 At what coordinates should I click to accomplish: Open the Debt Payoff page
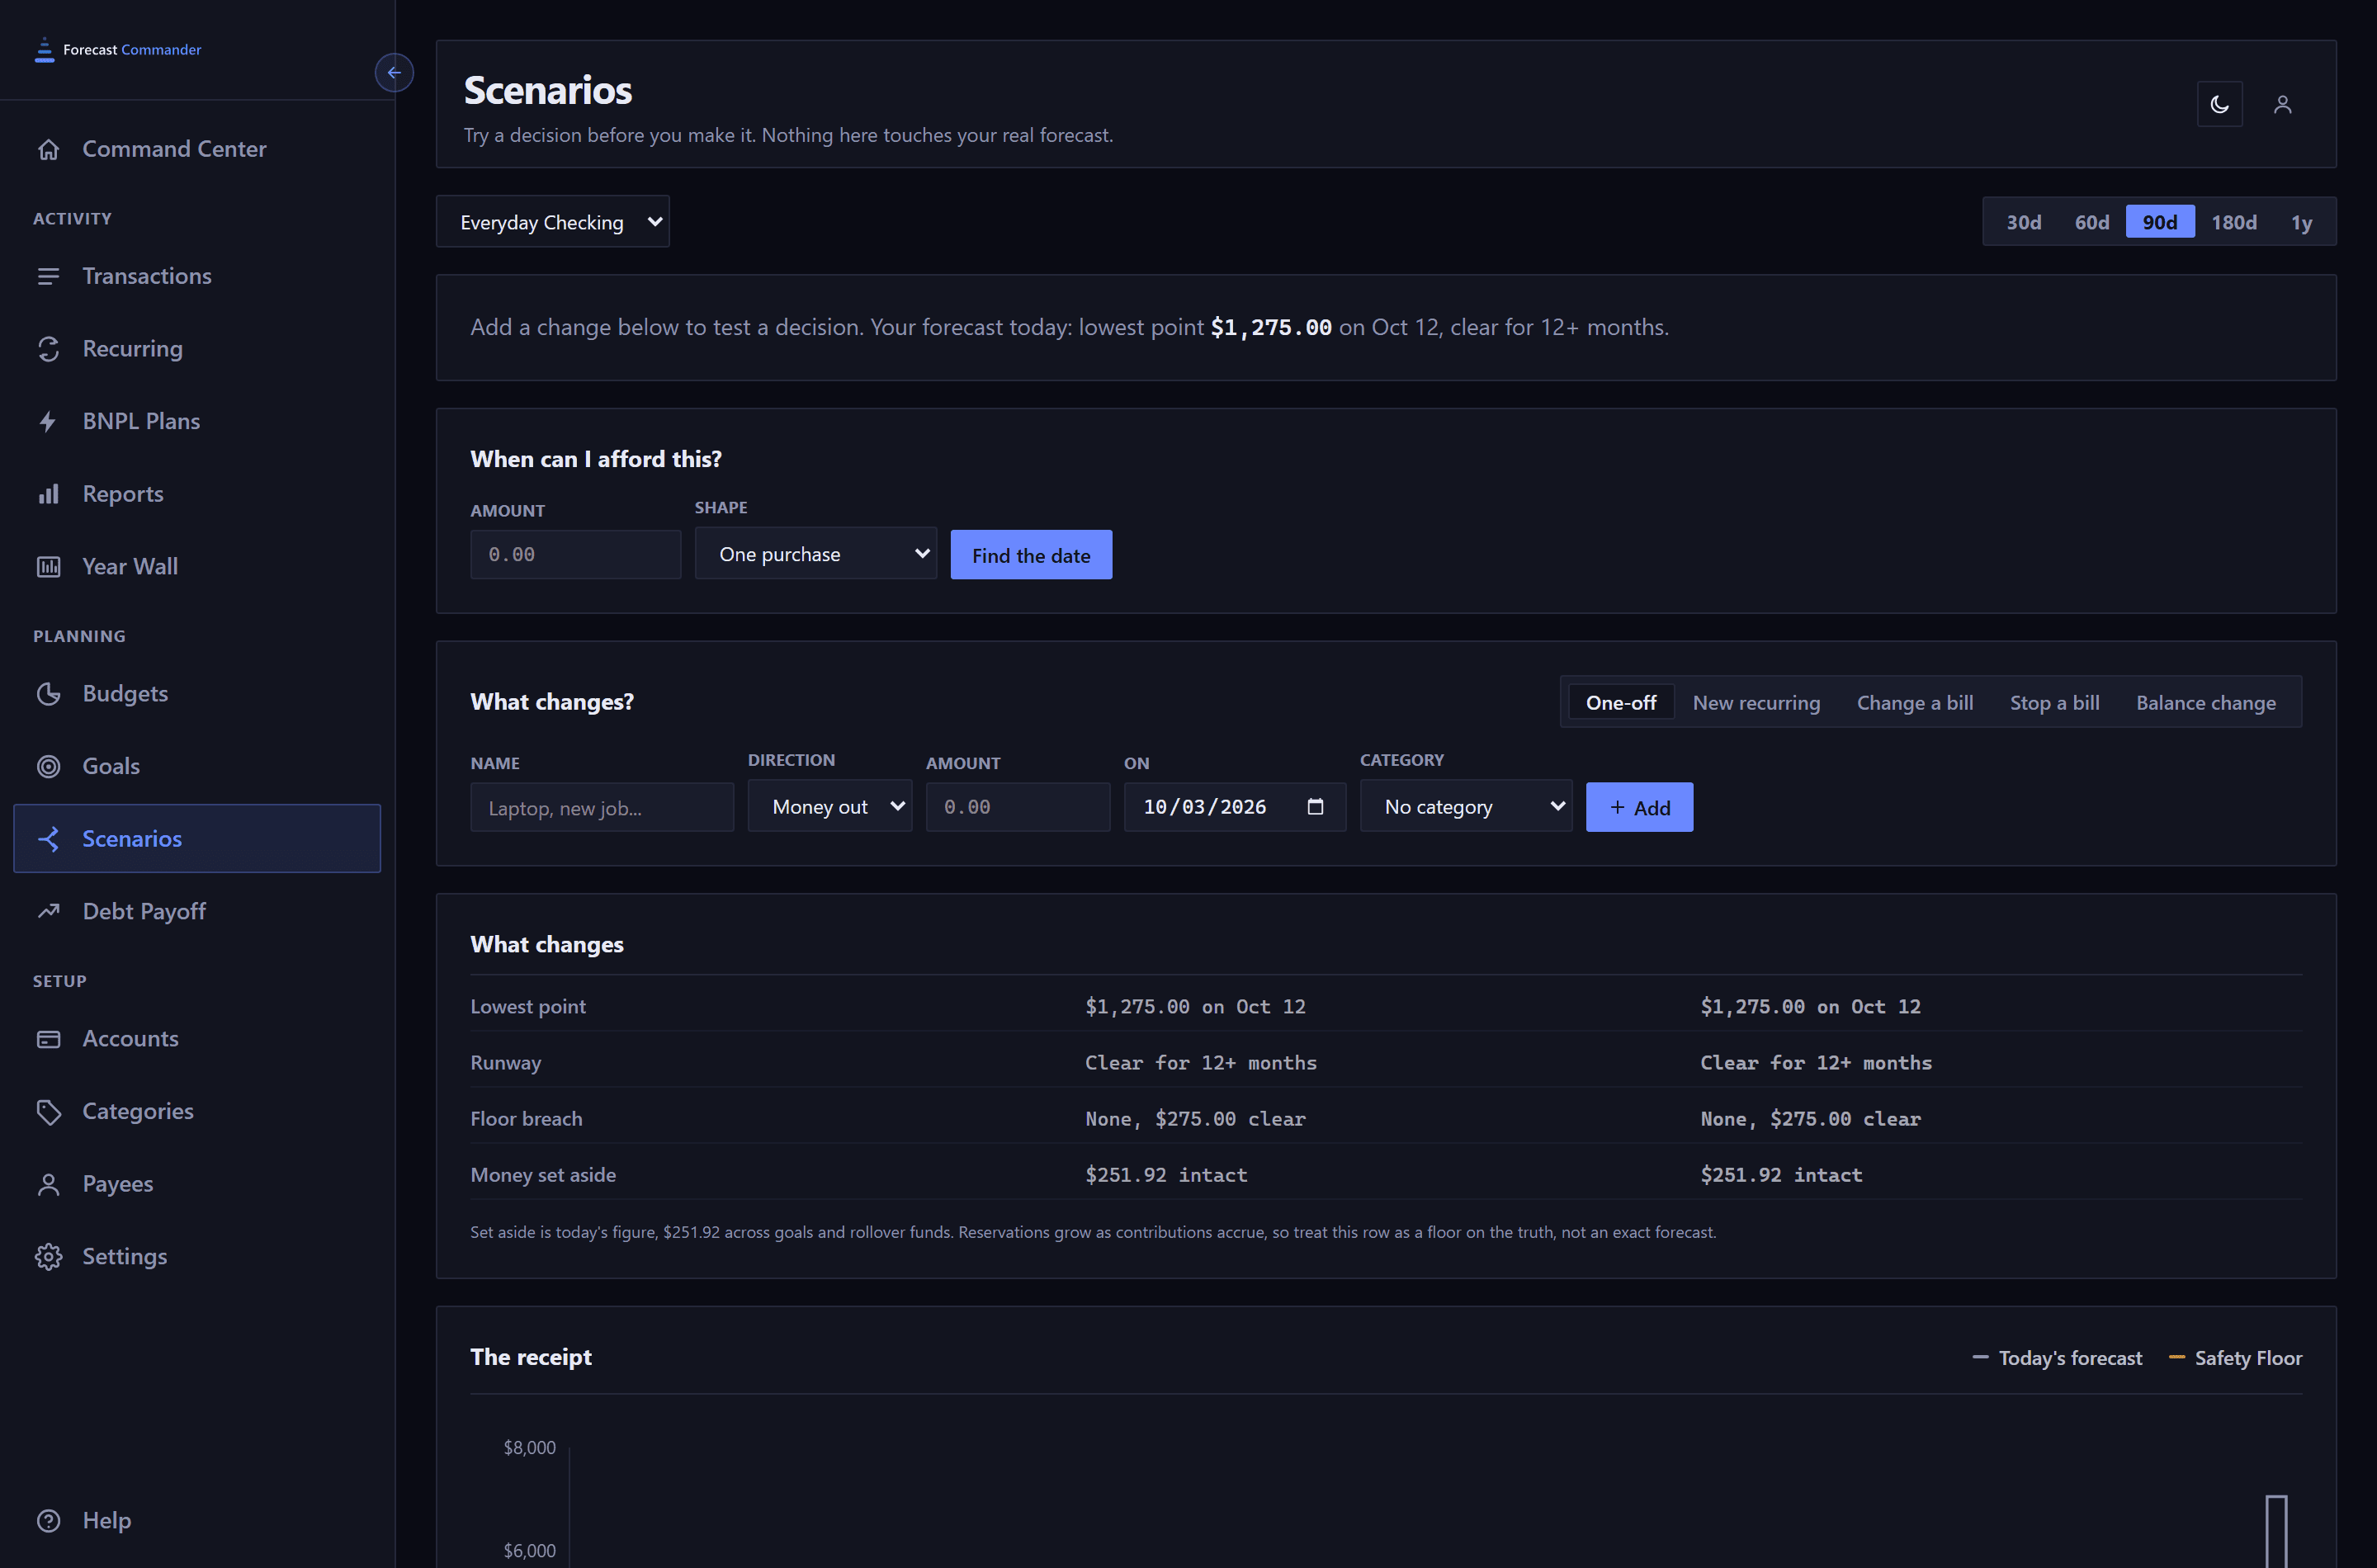[x=197, y=911]
